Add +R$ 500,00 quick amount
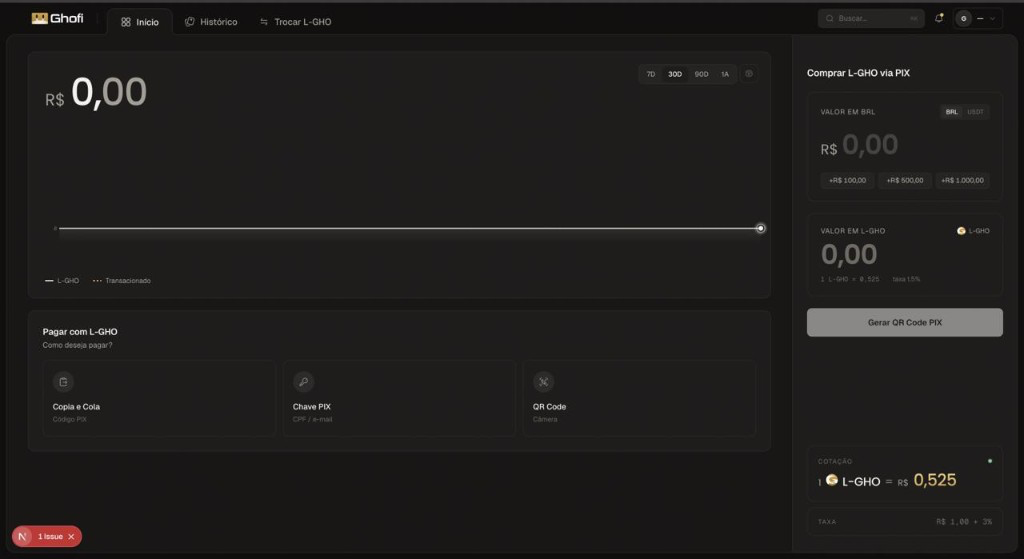This screenshot has width=1024, height=559. 905,180
